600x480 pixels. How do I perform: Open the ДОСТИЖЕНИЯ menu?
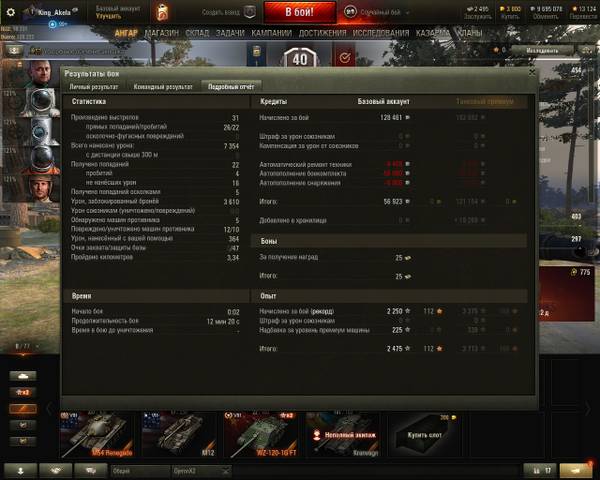coord(323,33)
